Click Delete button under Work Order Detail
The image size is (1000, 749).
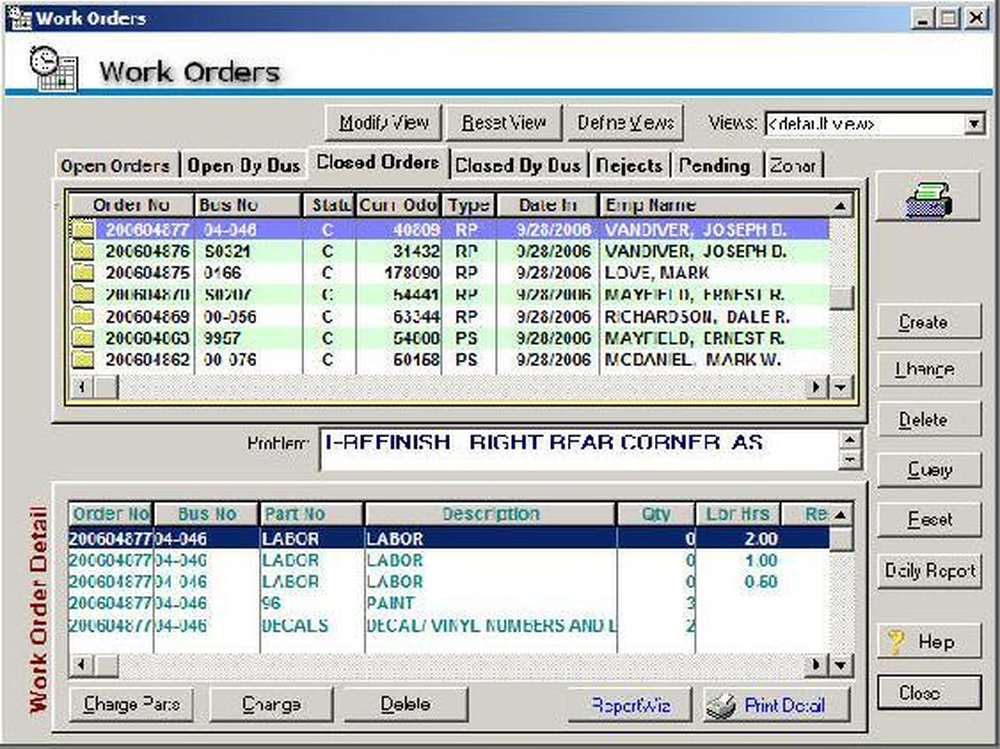(x=406, y=704)
